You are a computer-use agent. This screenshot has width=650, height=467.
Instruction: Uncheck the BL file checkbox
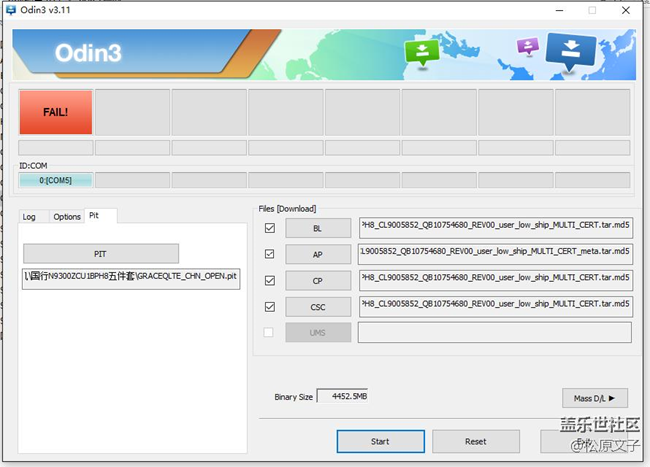268,228
